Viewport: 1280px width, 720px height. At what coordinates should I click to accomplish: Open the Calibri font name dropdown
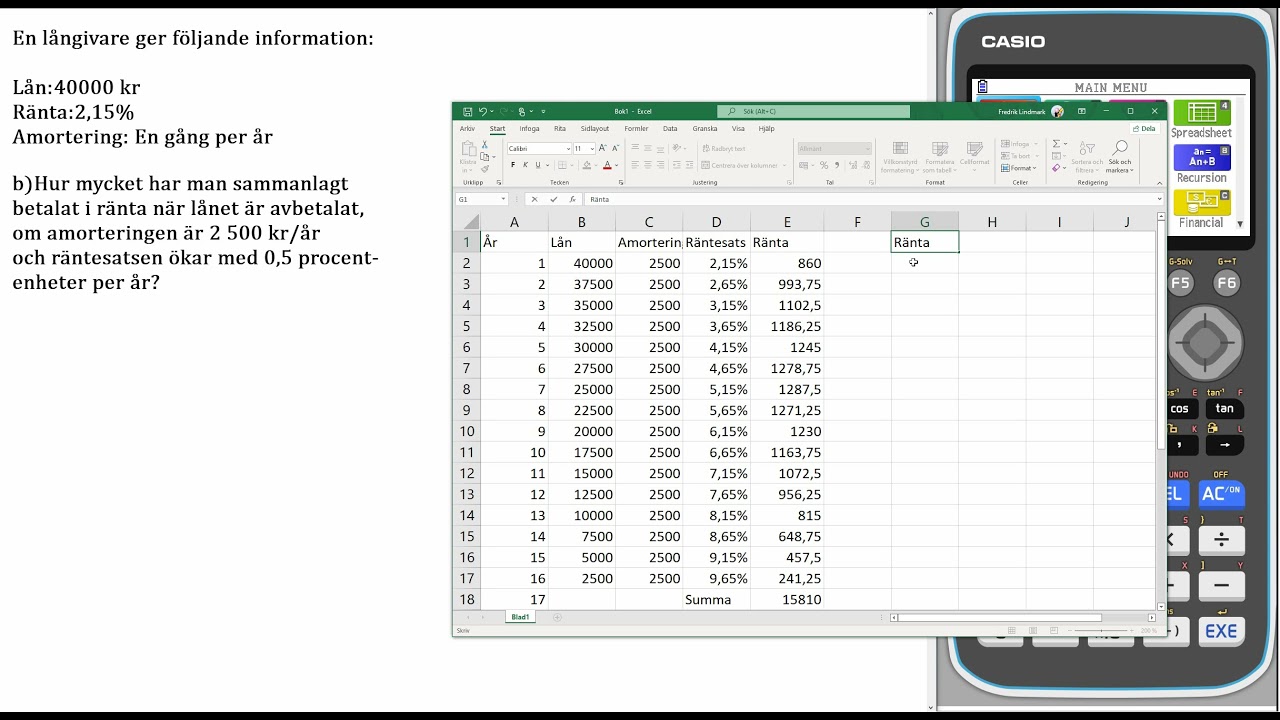[568, 148]
